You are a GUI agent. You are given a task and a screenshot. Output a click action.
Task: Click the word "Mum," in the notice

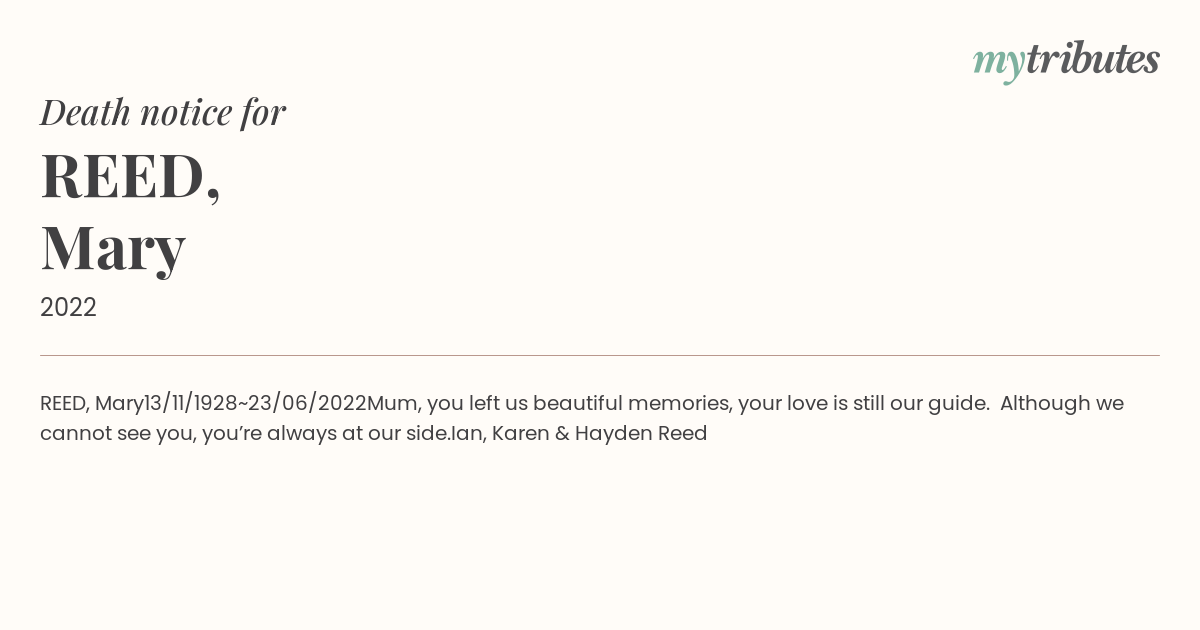pos(394,404)
